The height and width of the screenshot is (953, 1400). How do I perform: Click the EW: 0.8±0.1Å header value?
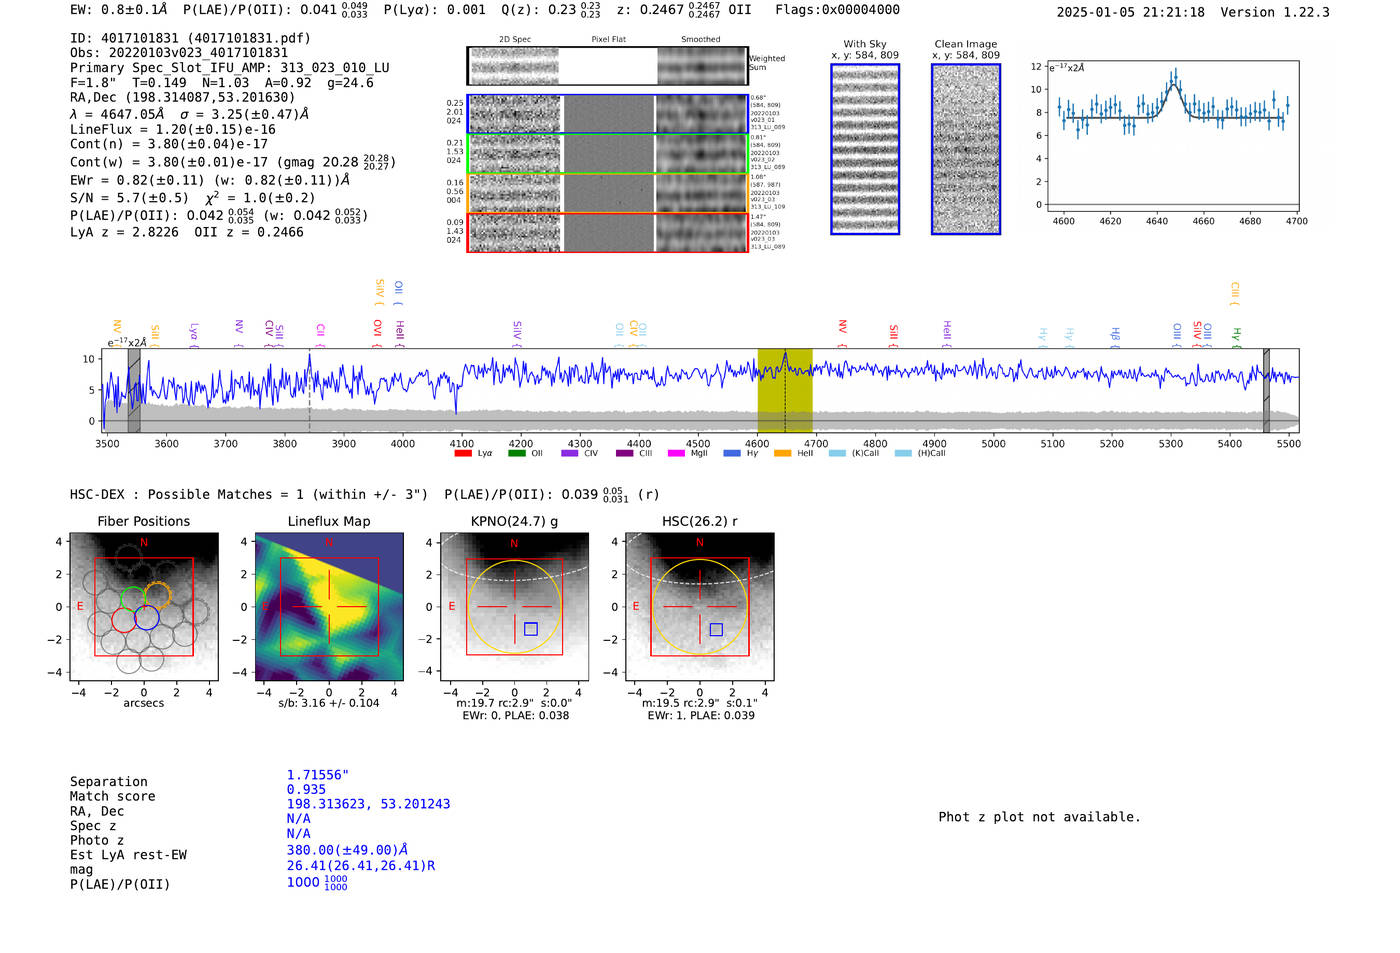[x=119, y=10]
